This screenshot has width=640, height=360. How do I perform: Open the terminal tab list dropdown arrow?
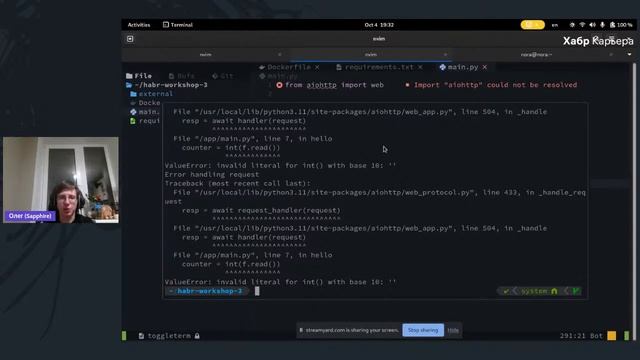(629, 54)
